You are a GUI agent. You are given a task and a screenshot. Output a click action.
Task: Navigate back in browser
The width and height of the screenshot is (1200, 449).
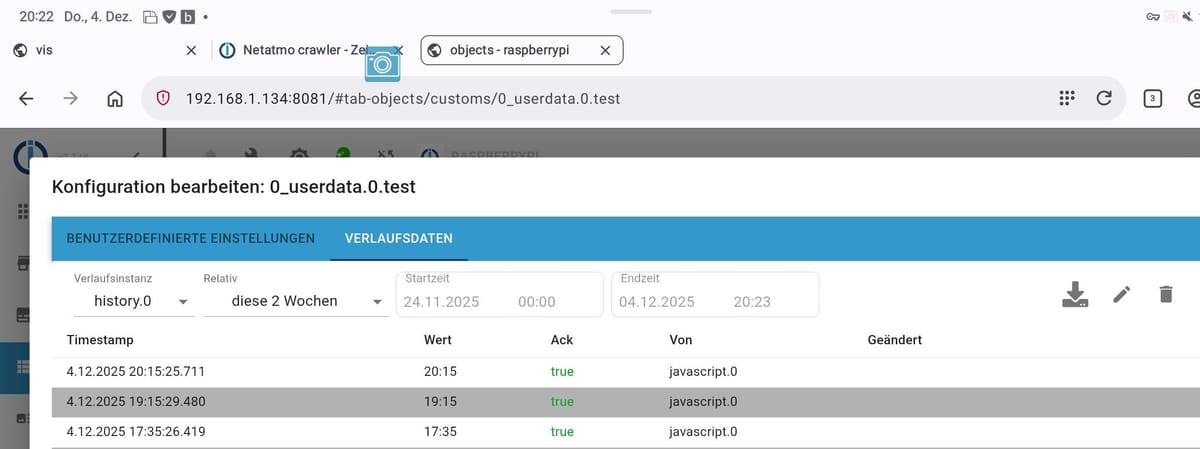27,98
